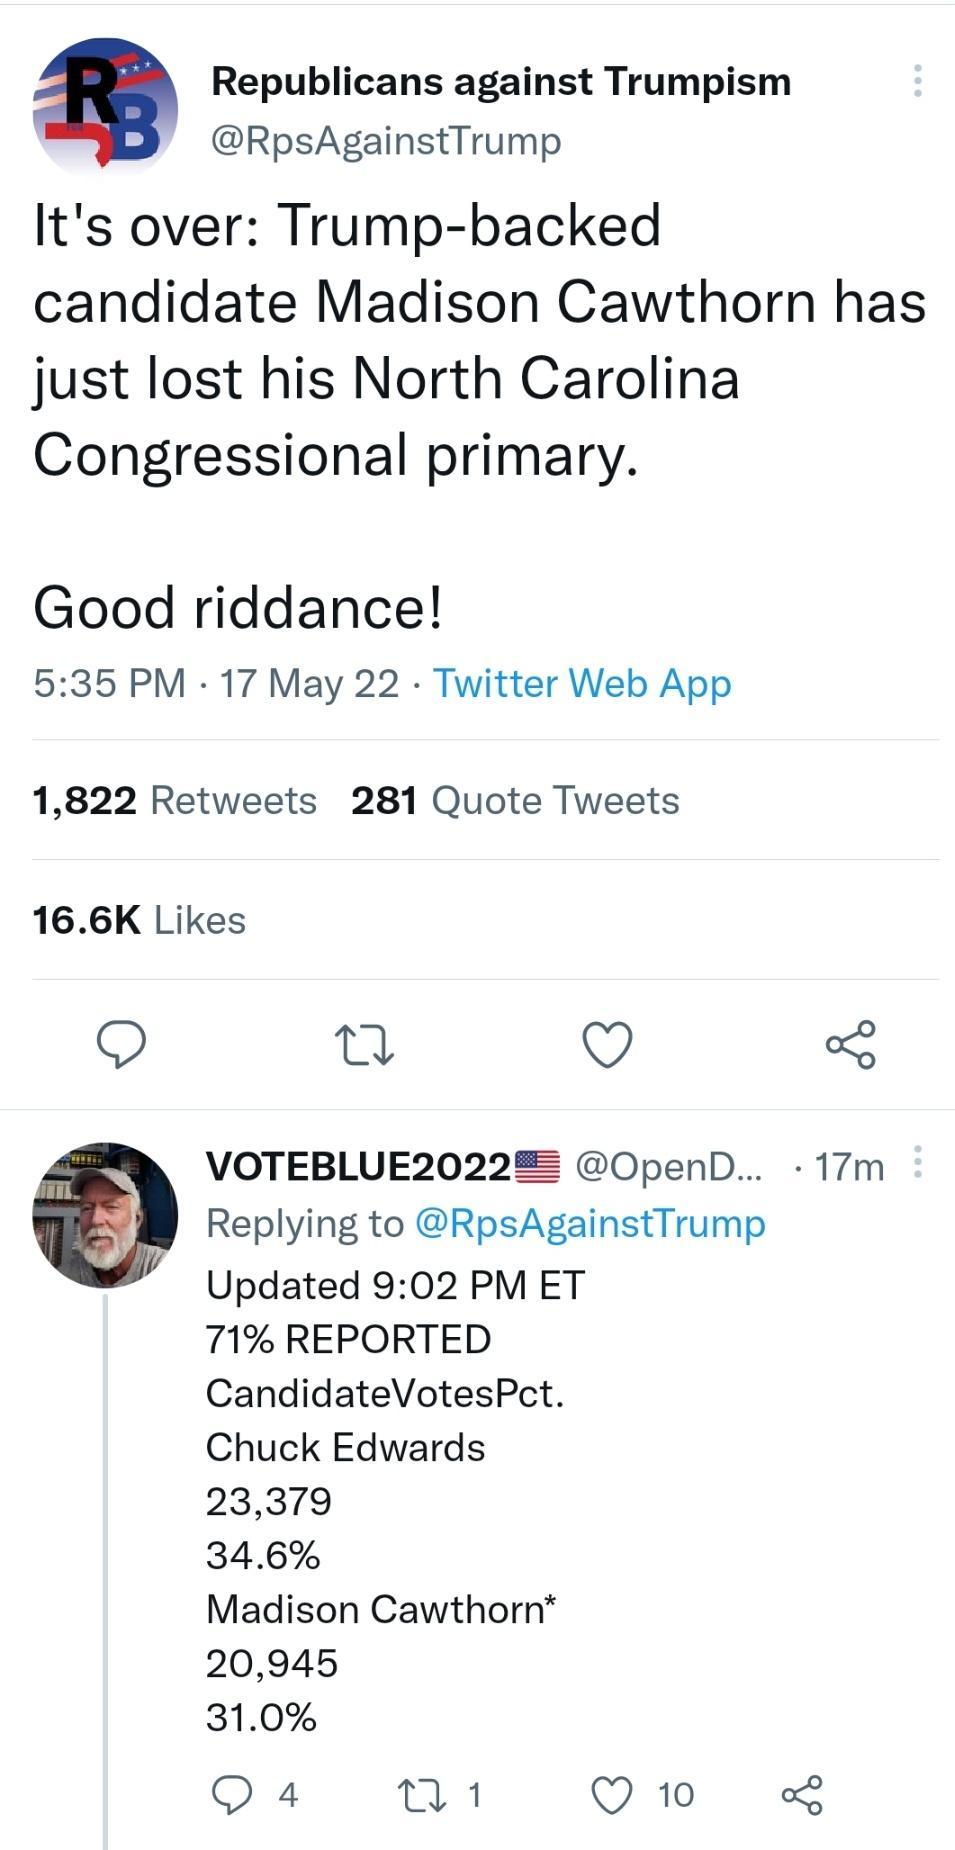Reply to VOTEBLUE2022's comment
This screenshot has height=1850, width=955.
233,1792
